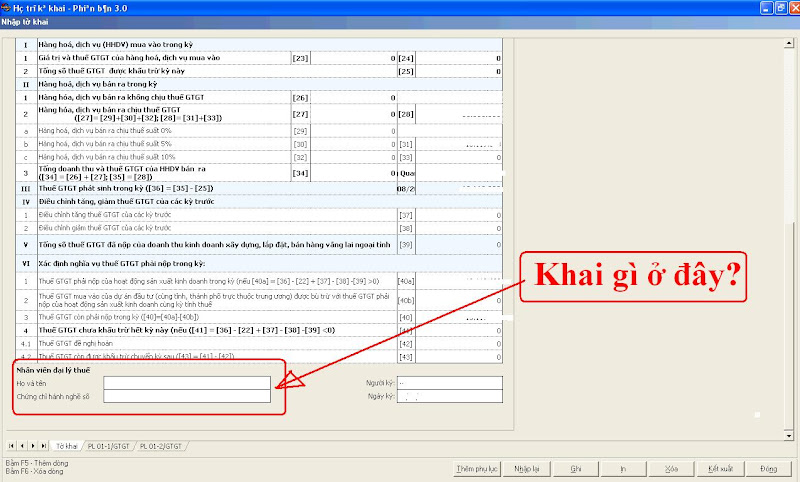Export with the Kết xuất button

[720, 467]
